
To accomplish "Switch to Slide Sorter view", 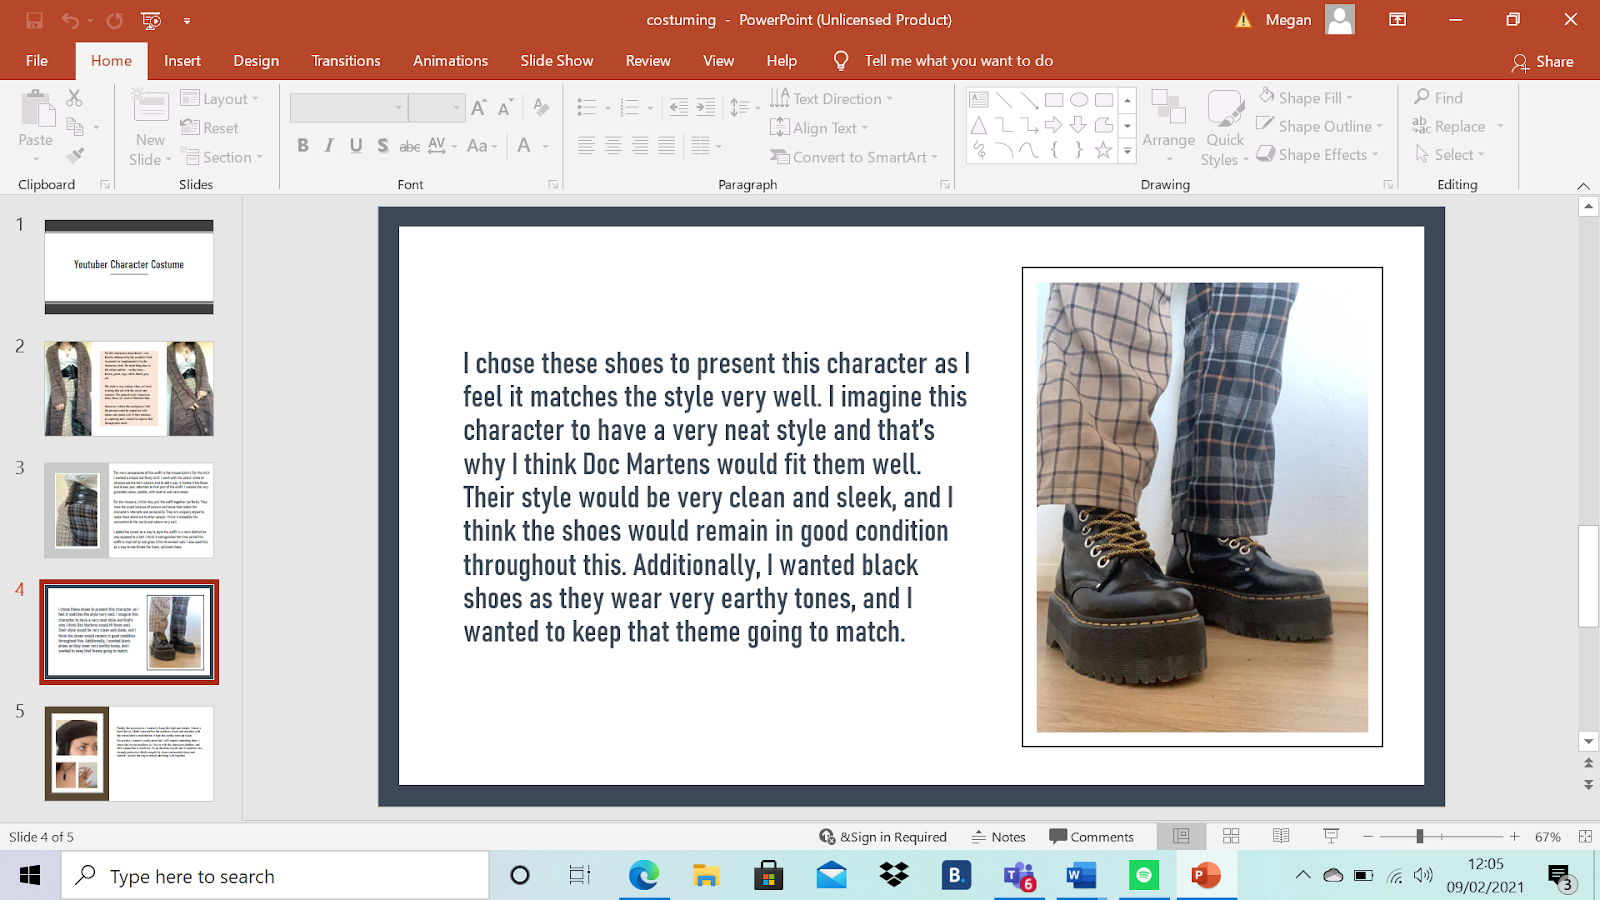I will click(x=1231, y=836).
